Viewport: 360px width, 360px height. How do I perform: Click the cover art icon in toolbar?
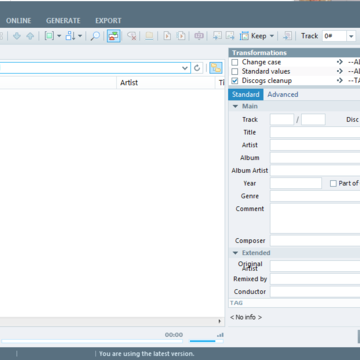pyautogui.click(x=149, y=36)
